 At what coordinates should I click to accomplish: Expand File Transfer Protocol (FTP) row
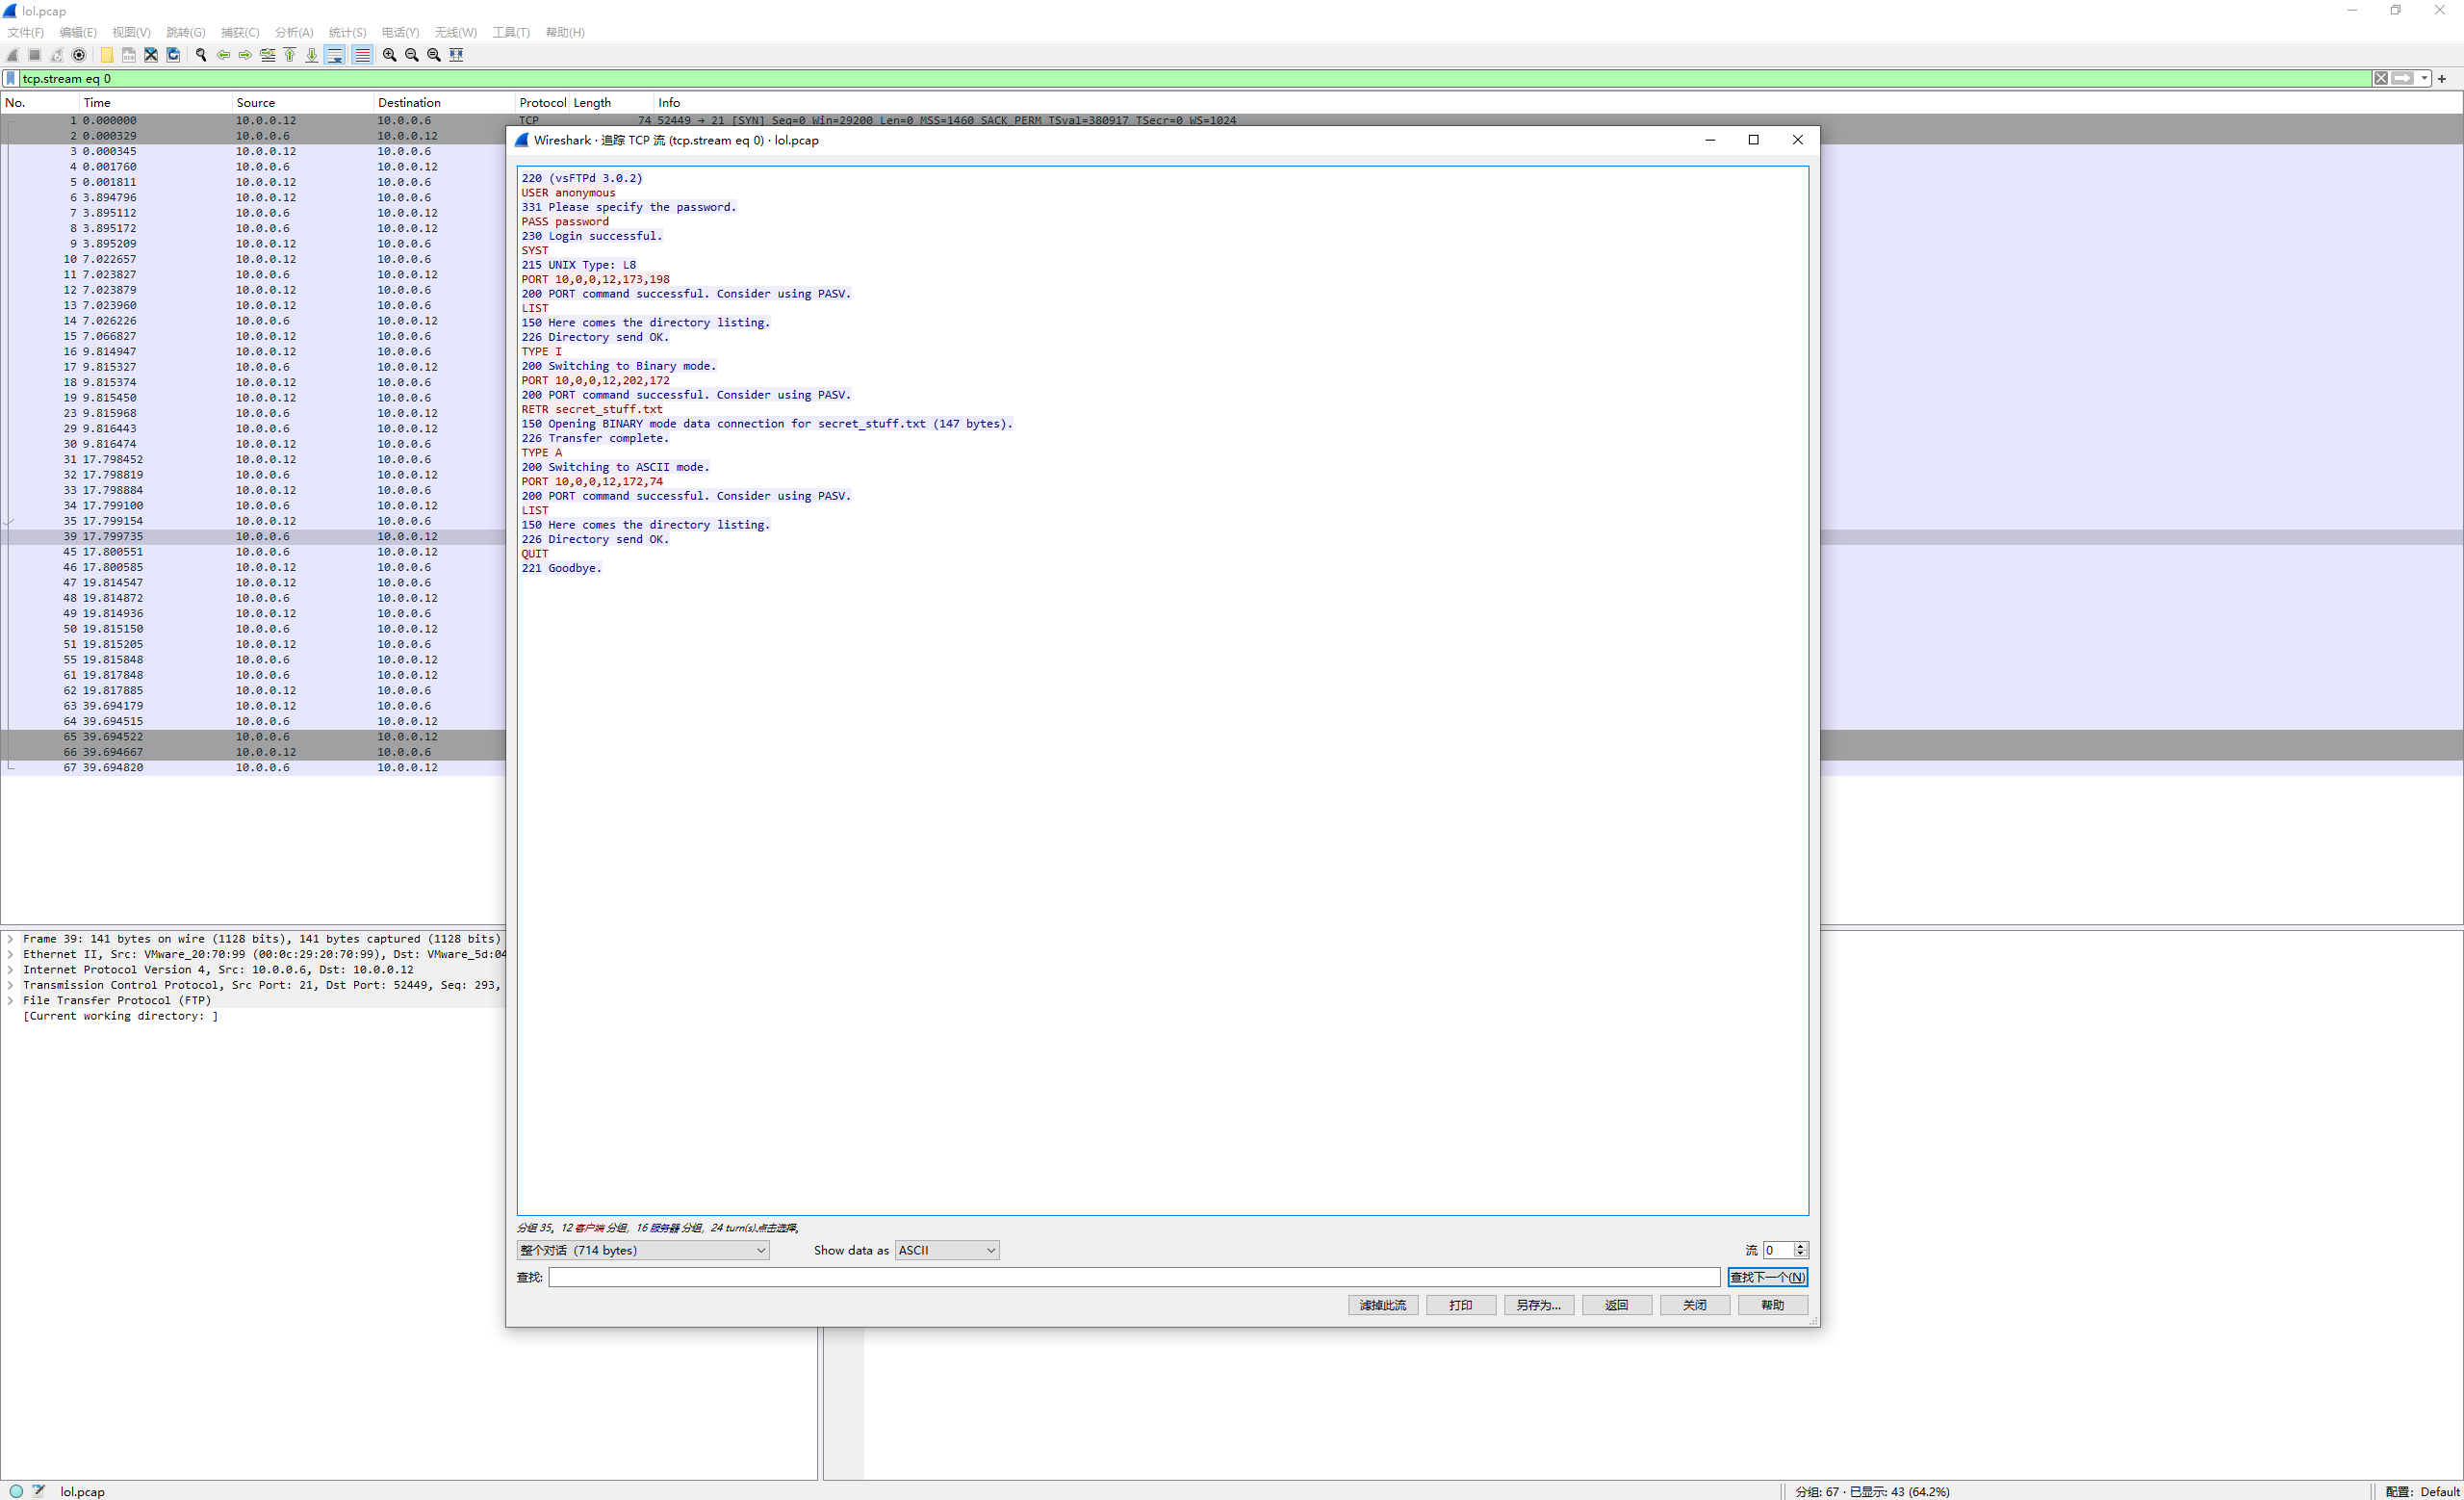coord(10,1000)
